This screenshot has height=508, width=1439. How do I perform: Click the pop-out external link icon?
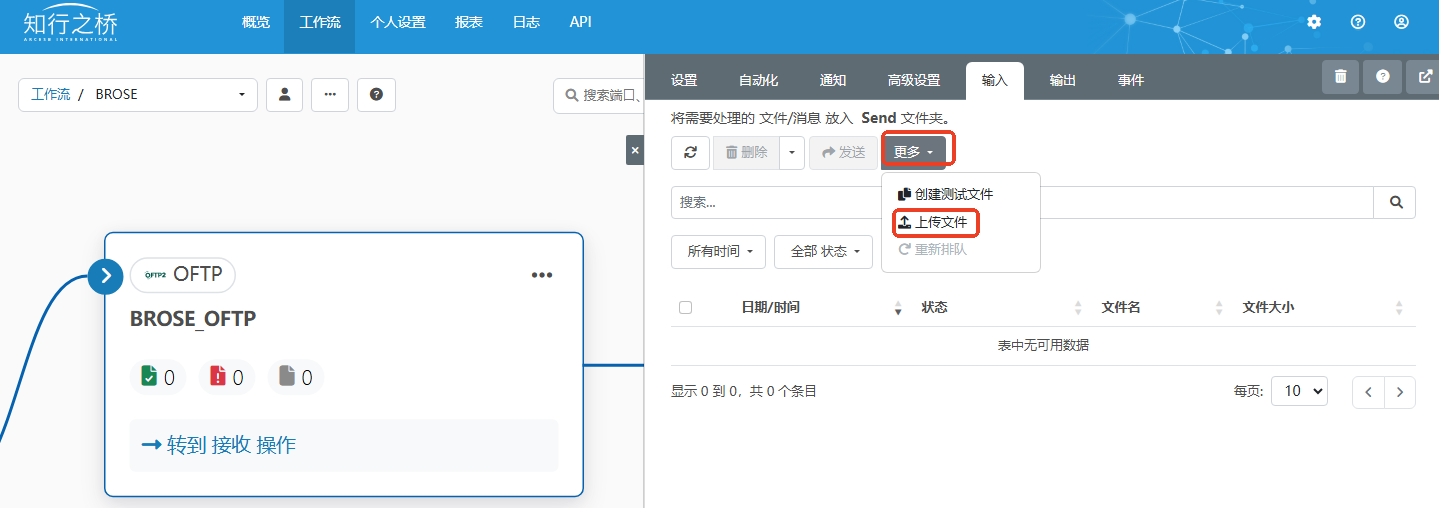click(1424, 76)
